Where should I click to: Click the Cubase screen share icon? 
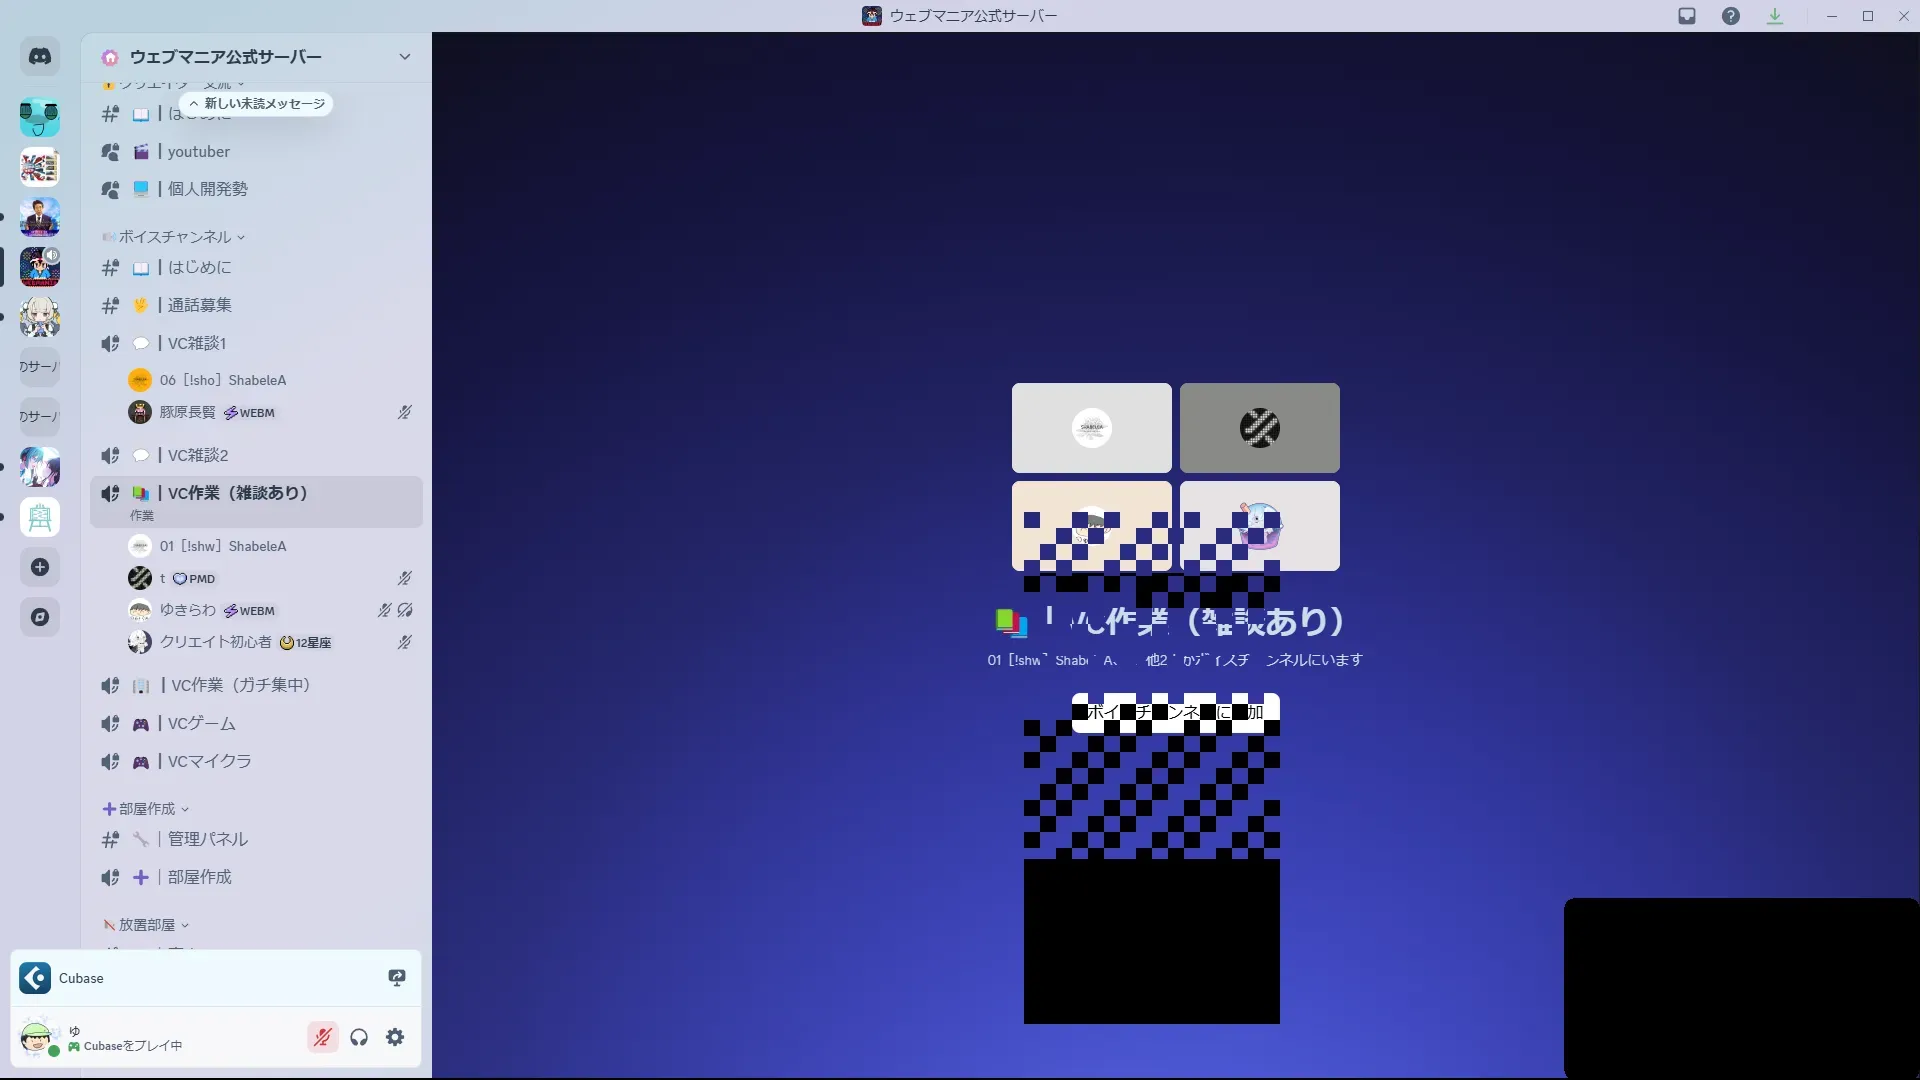click(397, 978)
